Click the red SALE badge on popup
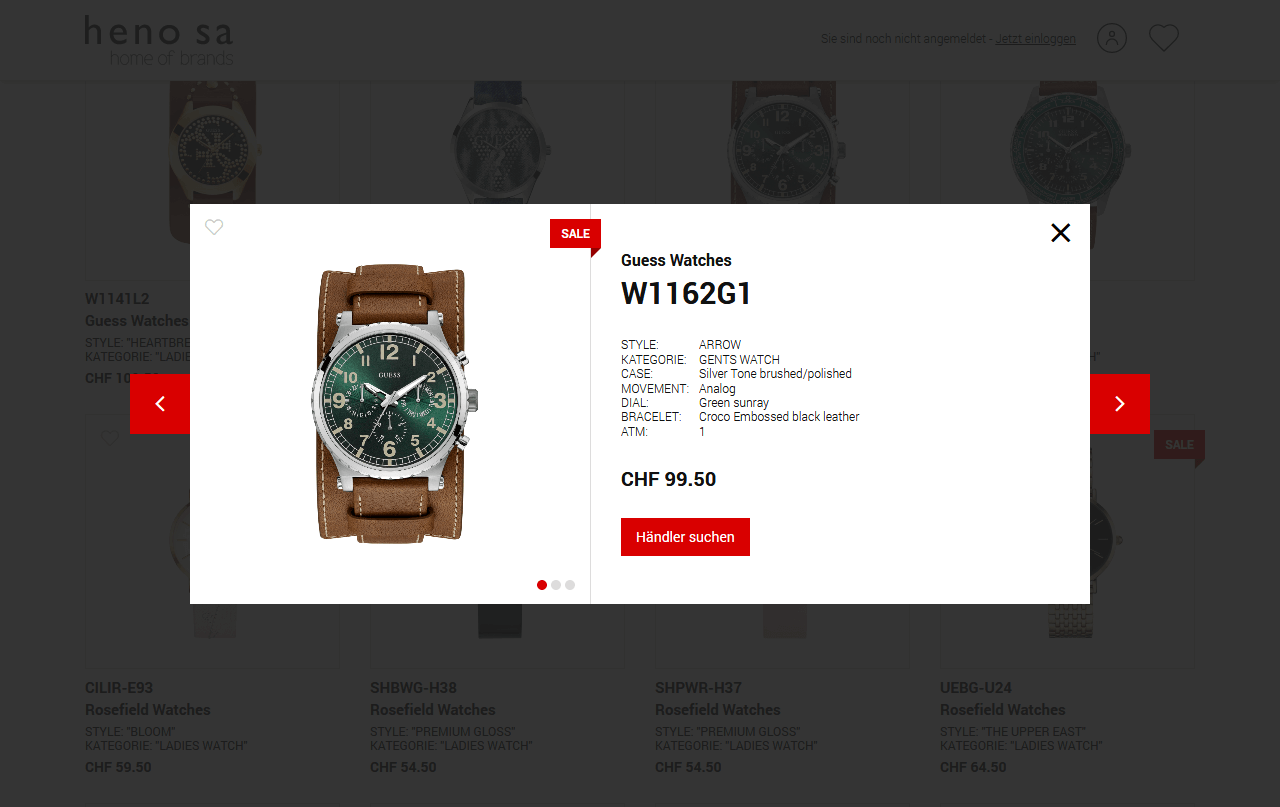1280x807 pixels. coord(575,234)
